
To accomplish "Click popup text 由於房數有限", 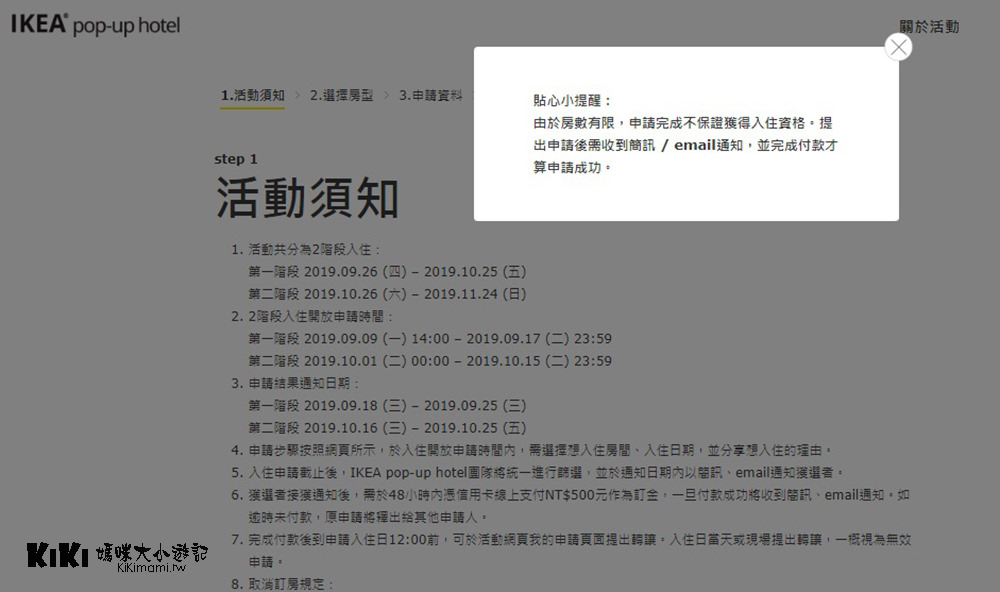I will [683, 123].
